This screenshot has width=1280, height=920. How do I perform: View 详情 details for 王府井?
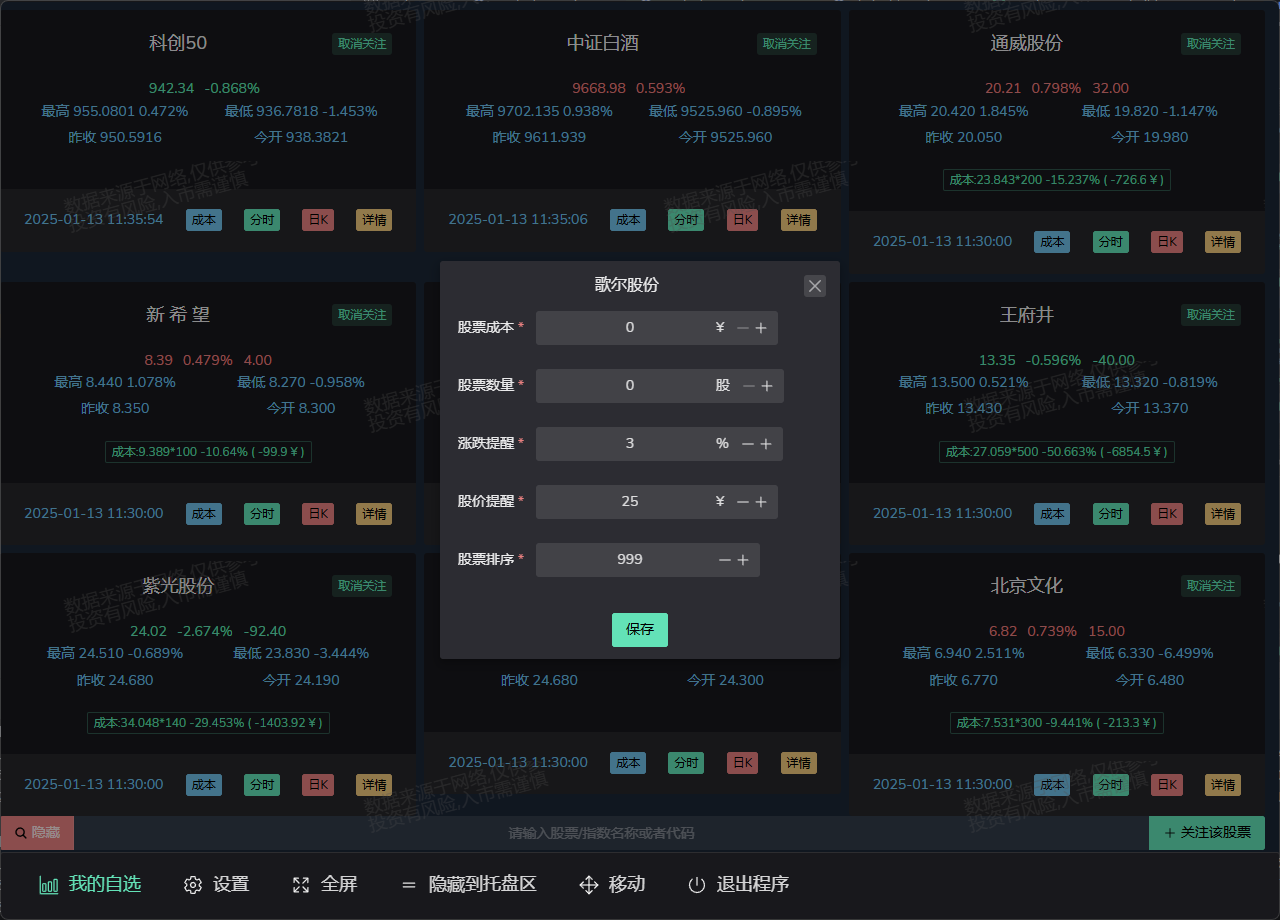pos(1222,513)
